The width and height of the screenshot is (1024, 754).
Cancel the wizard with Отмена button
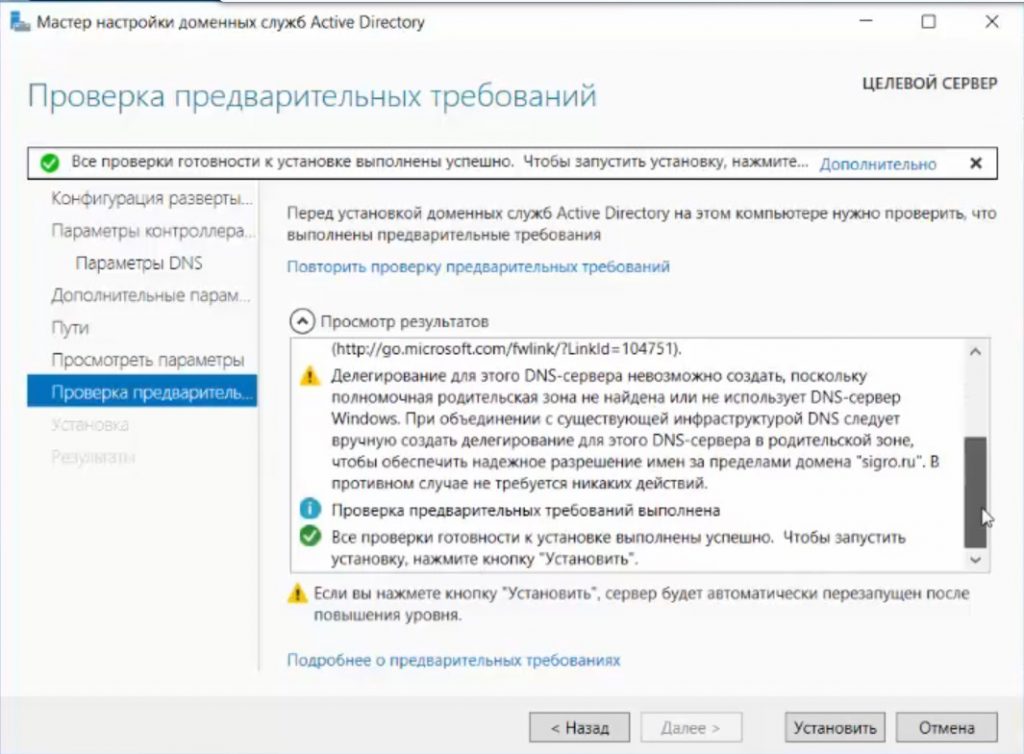point(946,727)
